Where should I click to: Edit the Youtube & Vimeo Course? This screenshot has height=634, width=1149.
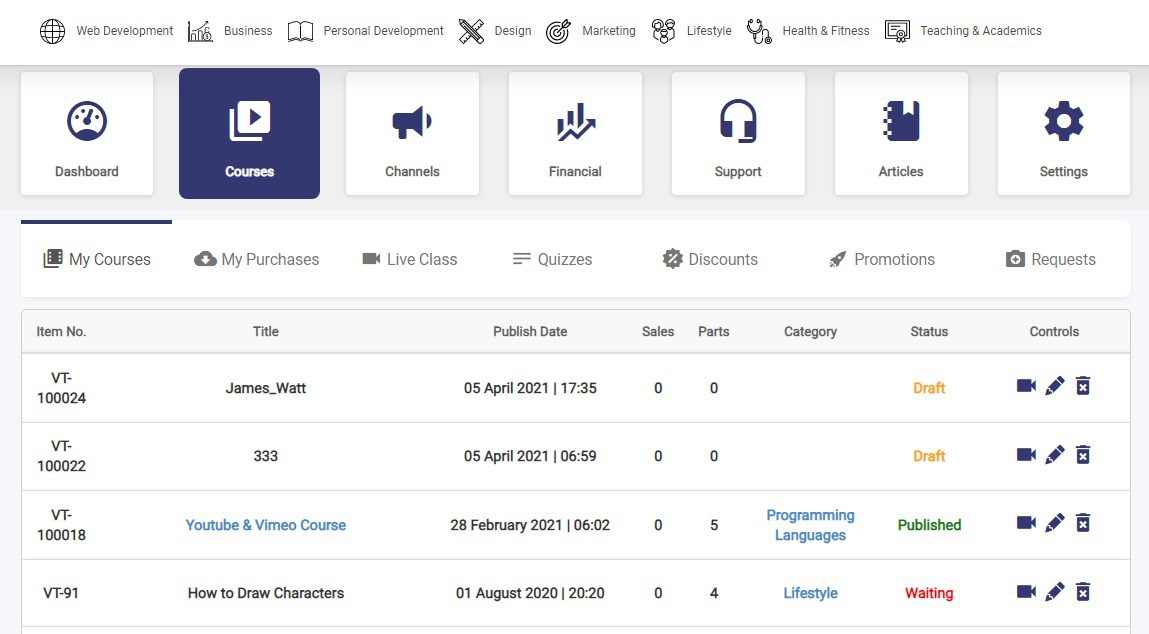[1054, 523]
